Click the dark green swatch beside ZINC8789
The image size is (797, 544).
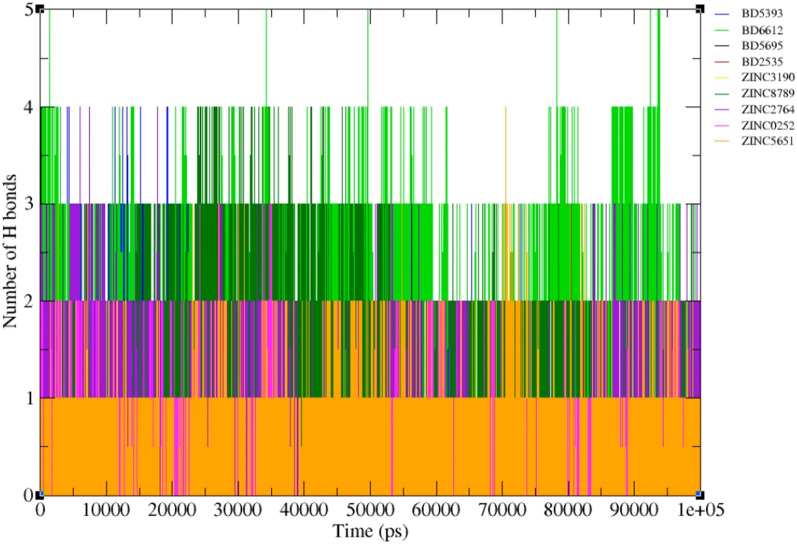click(x=722, y=94)
